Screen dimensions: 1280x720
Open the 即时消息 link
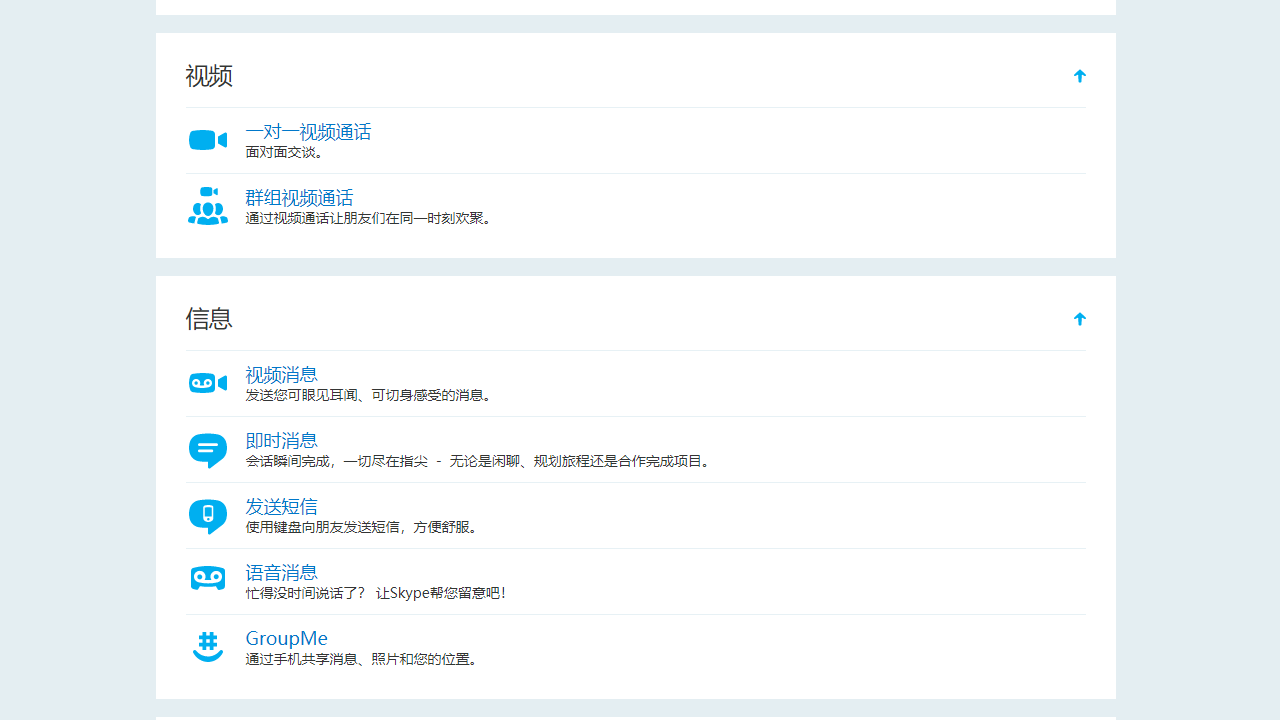point(281,440)
